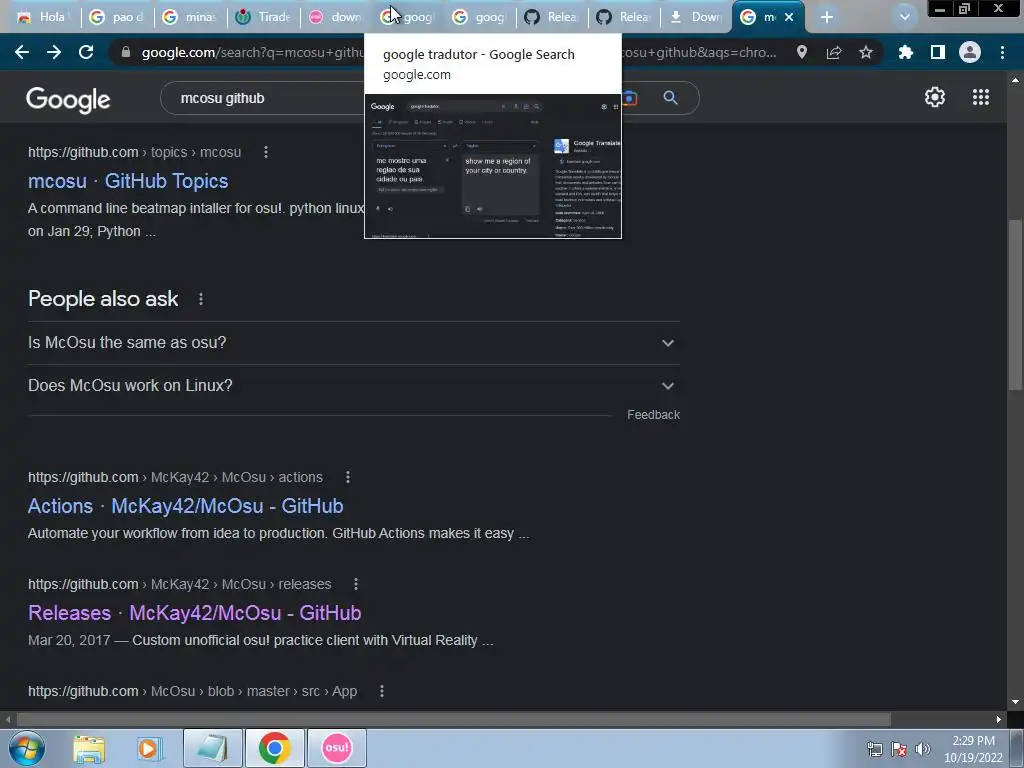
Task: Switch to the 'Tirade' tab
Action: point(264,17)
